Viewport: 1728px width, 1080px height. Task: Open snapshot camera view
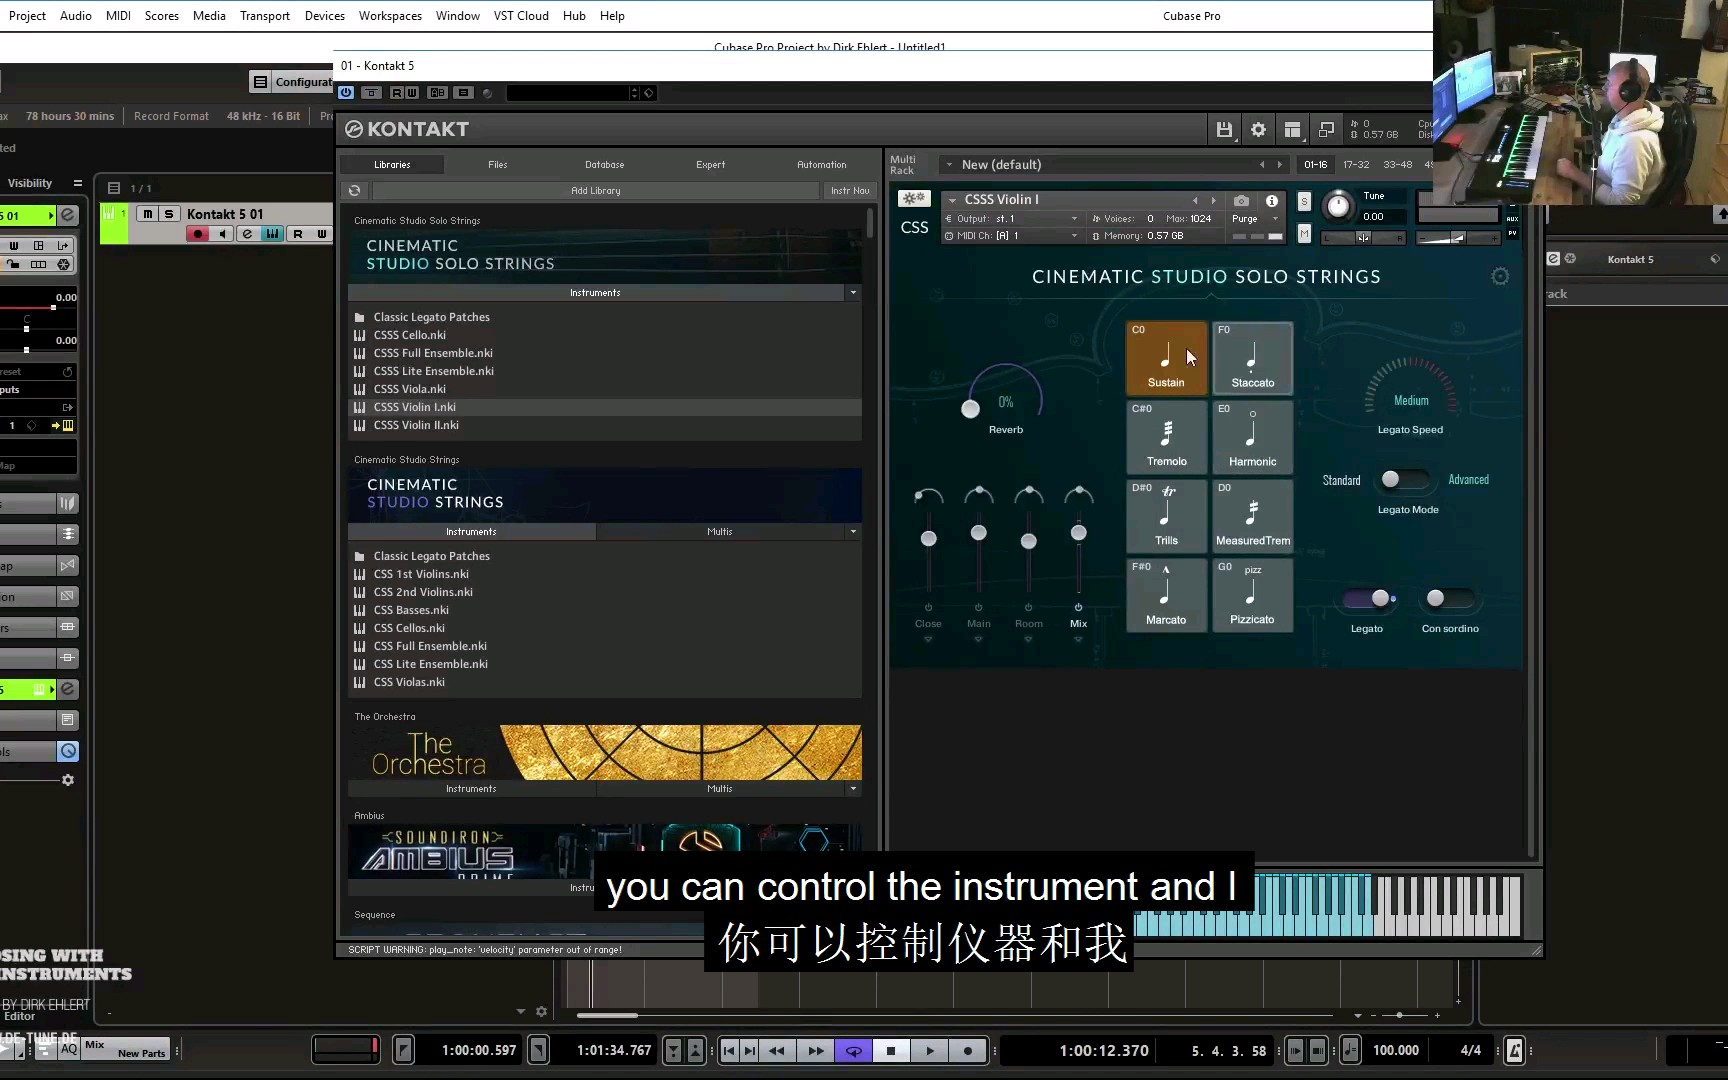coord(1241,200)
